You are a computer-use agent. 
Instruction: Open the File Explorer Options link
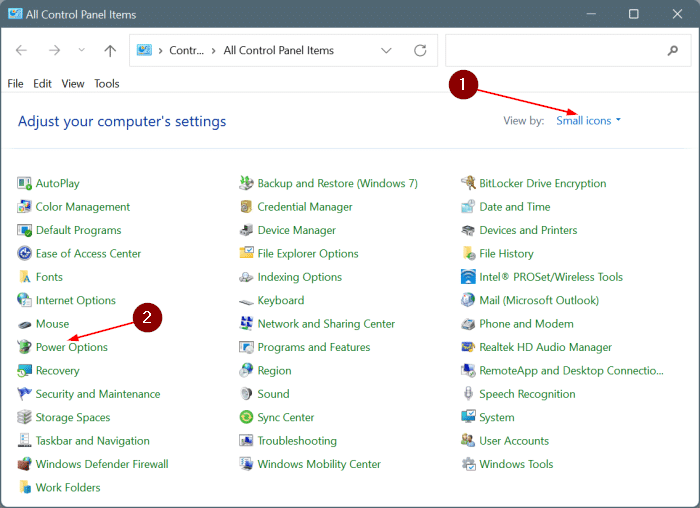point(308,254)
